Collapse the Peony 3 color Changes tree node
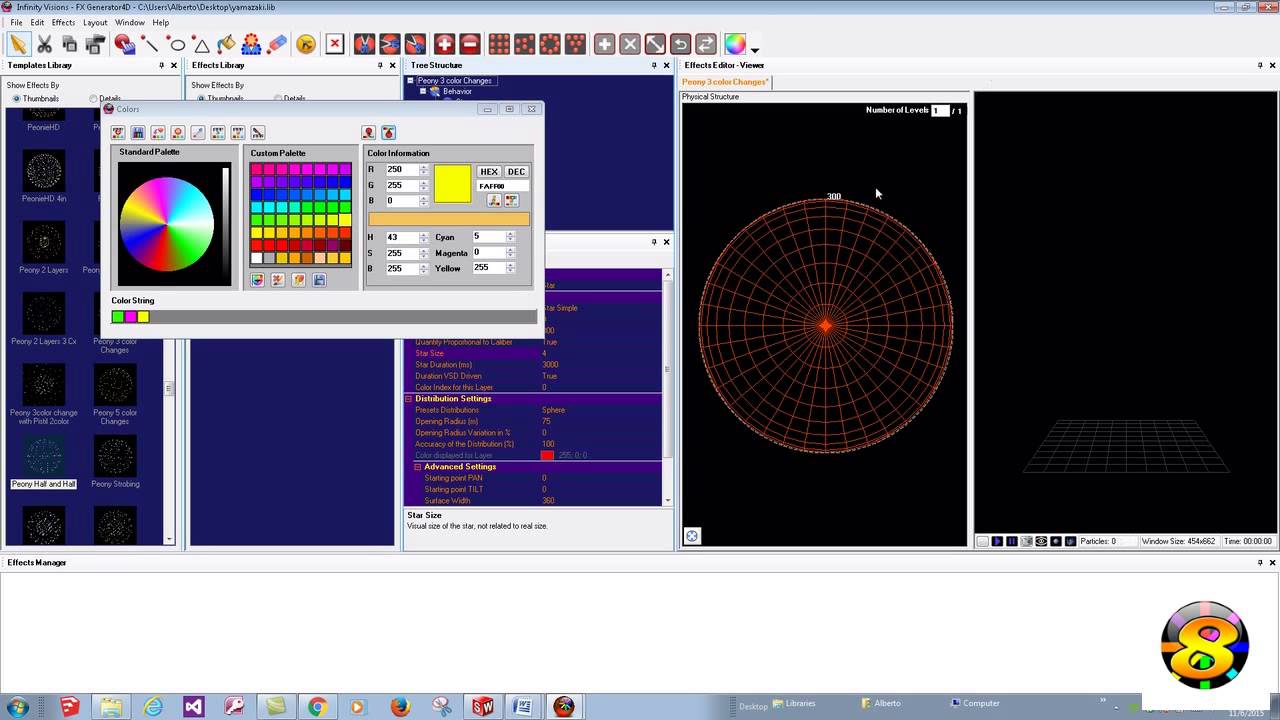 point(410,81)
